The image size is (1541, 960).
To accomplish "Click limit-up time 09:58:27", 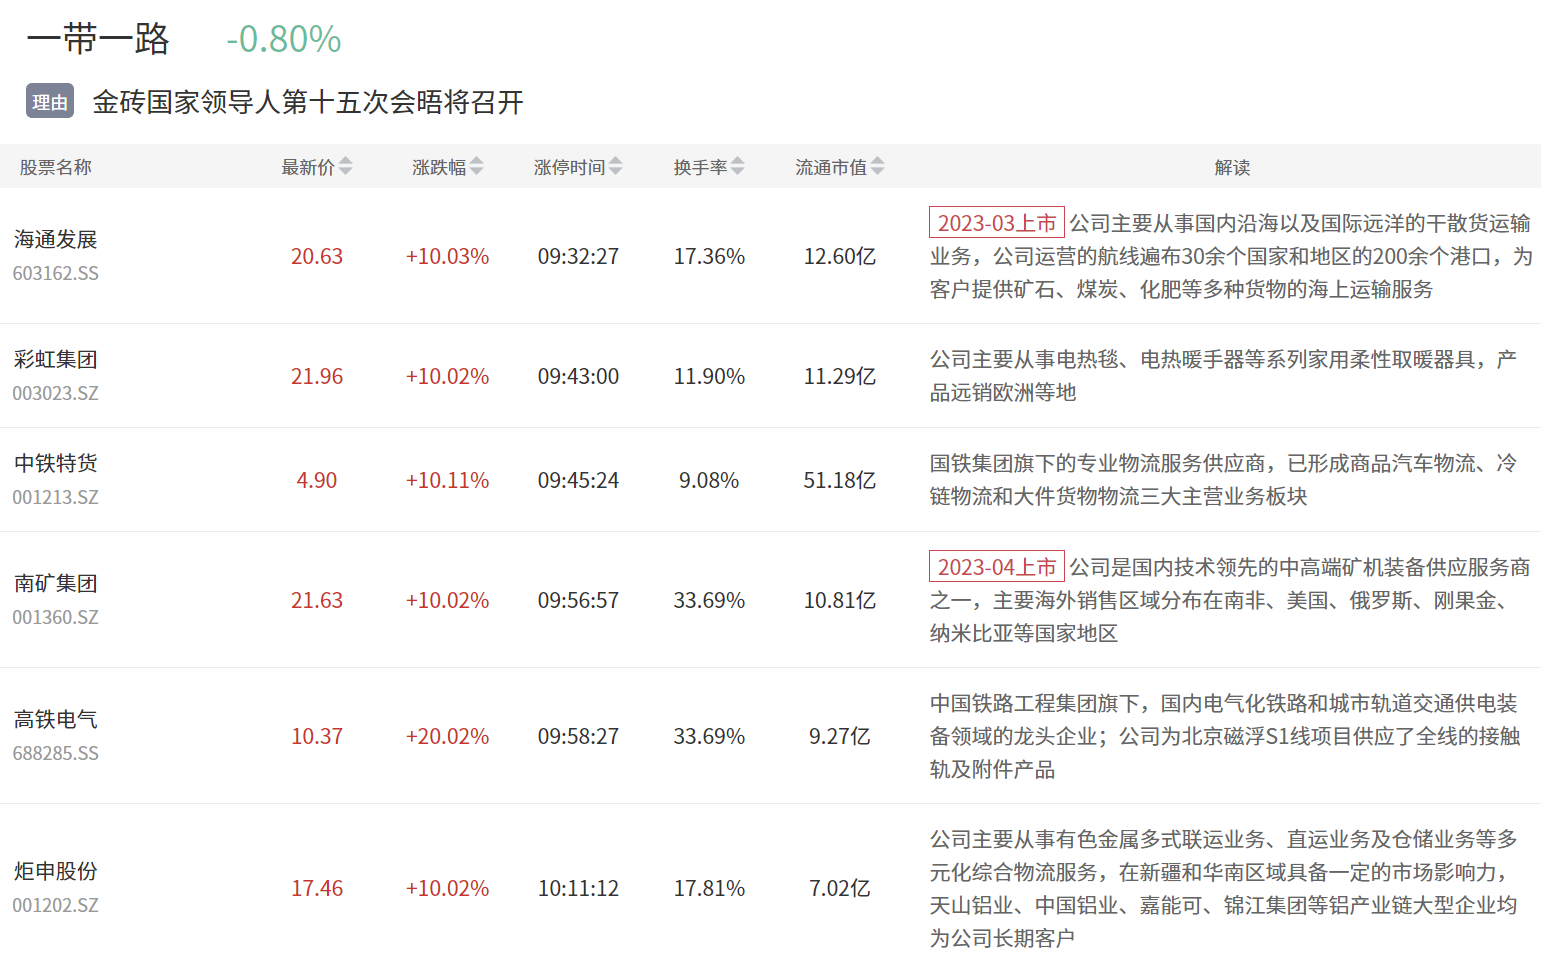I will pyautogui.click(x=578, y=736).
